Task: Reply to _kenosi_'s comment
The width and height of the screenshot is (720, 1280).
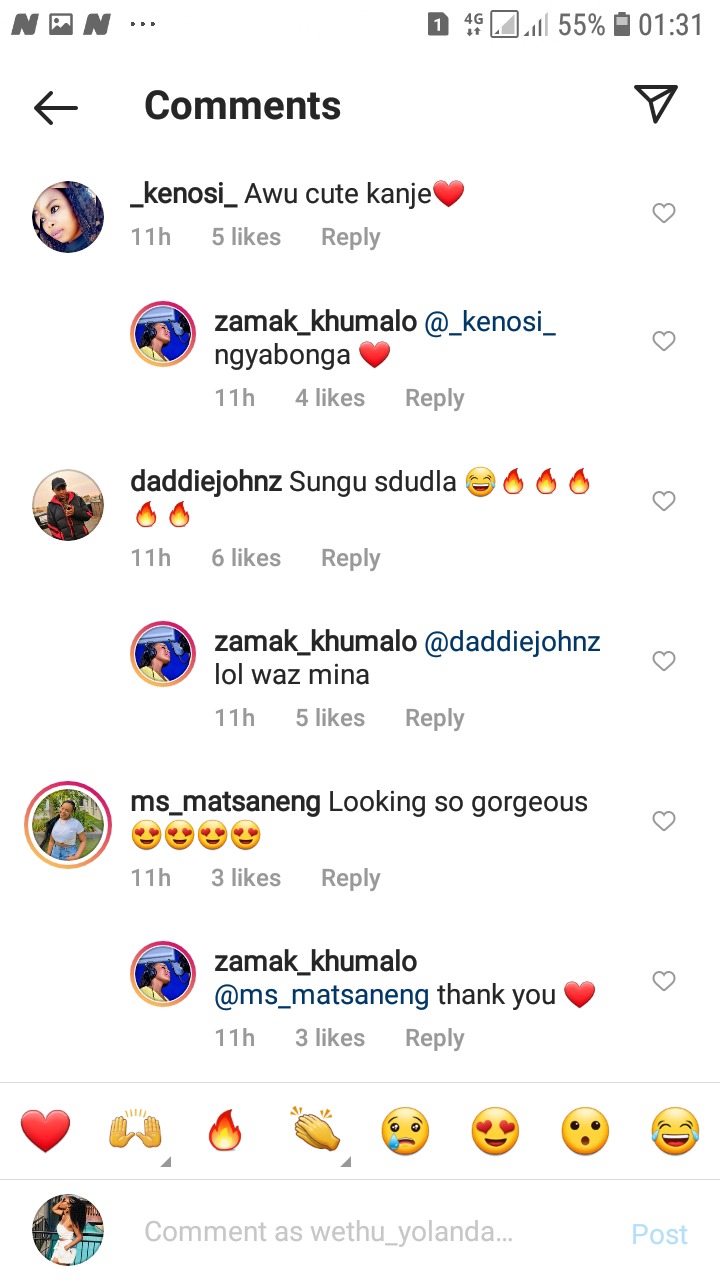Action: point(350,237)
